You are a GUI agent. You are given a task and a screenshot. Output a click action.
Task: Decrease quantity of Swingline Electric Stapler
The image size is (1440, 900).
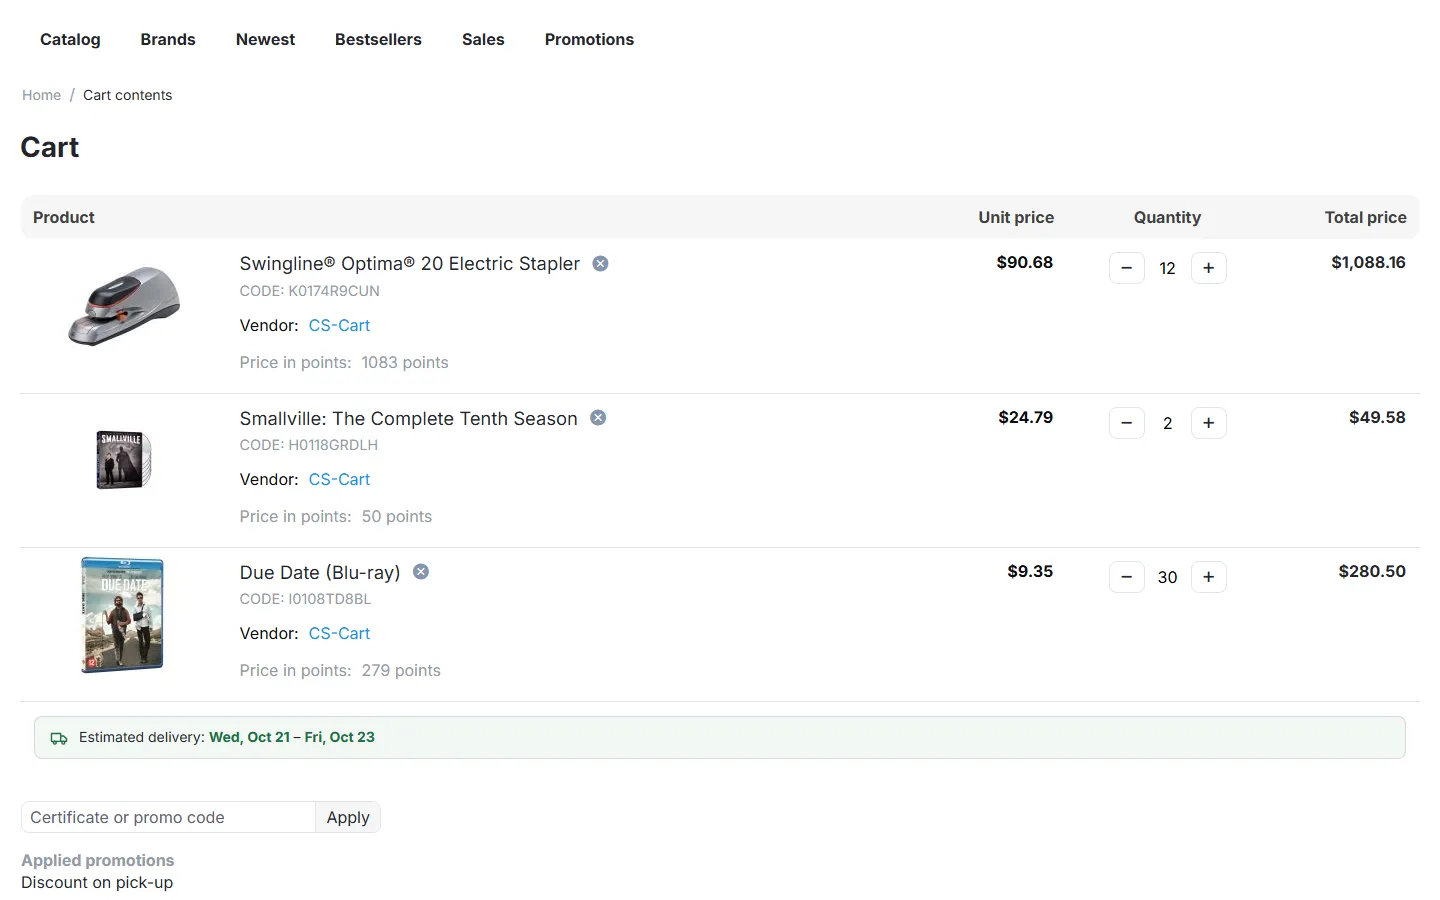coord(1127,268)
